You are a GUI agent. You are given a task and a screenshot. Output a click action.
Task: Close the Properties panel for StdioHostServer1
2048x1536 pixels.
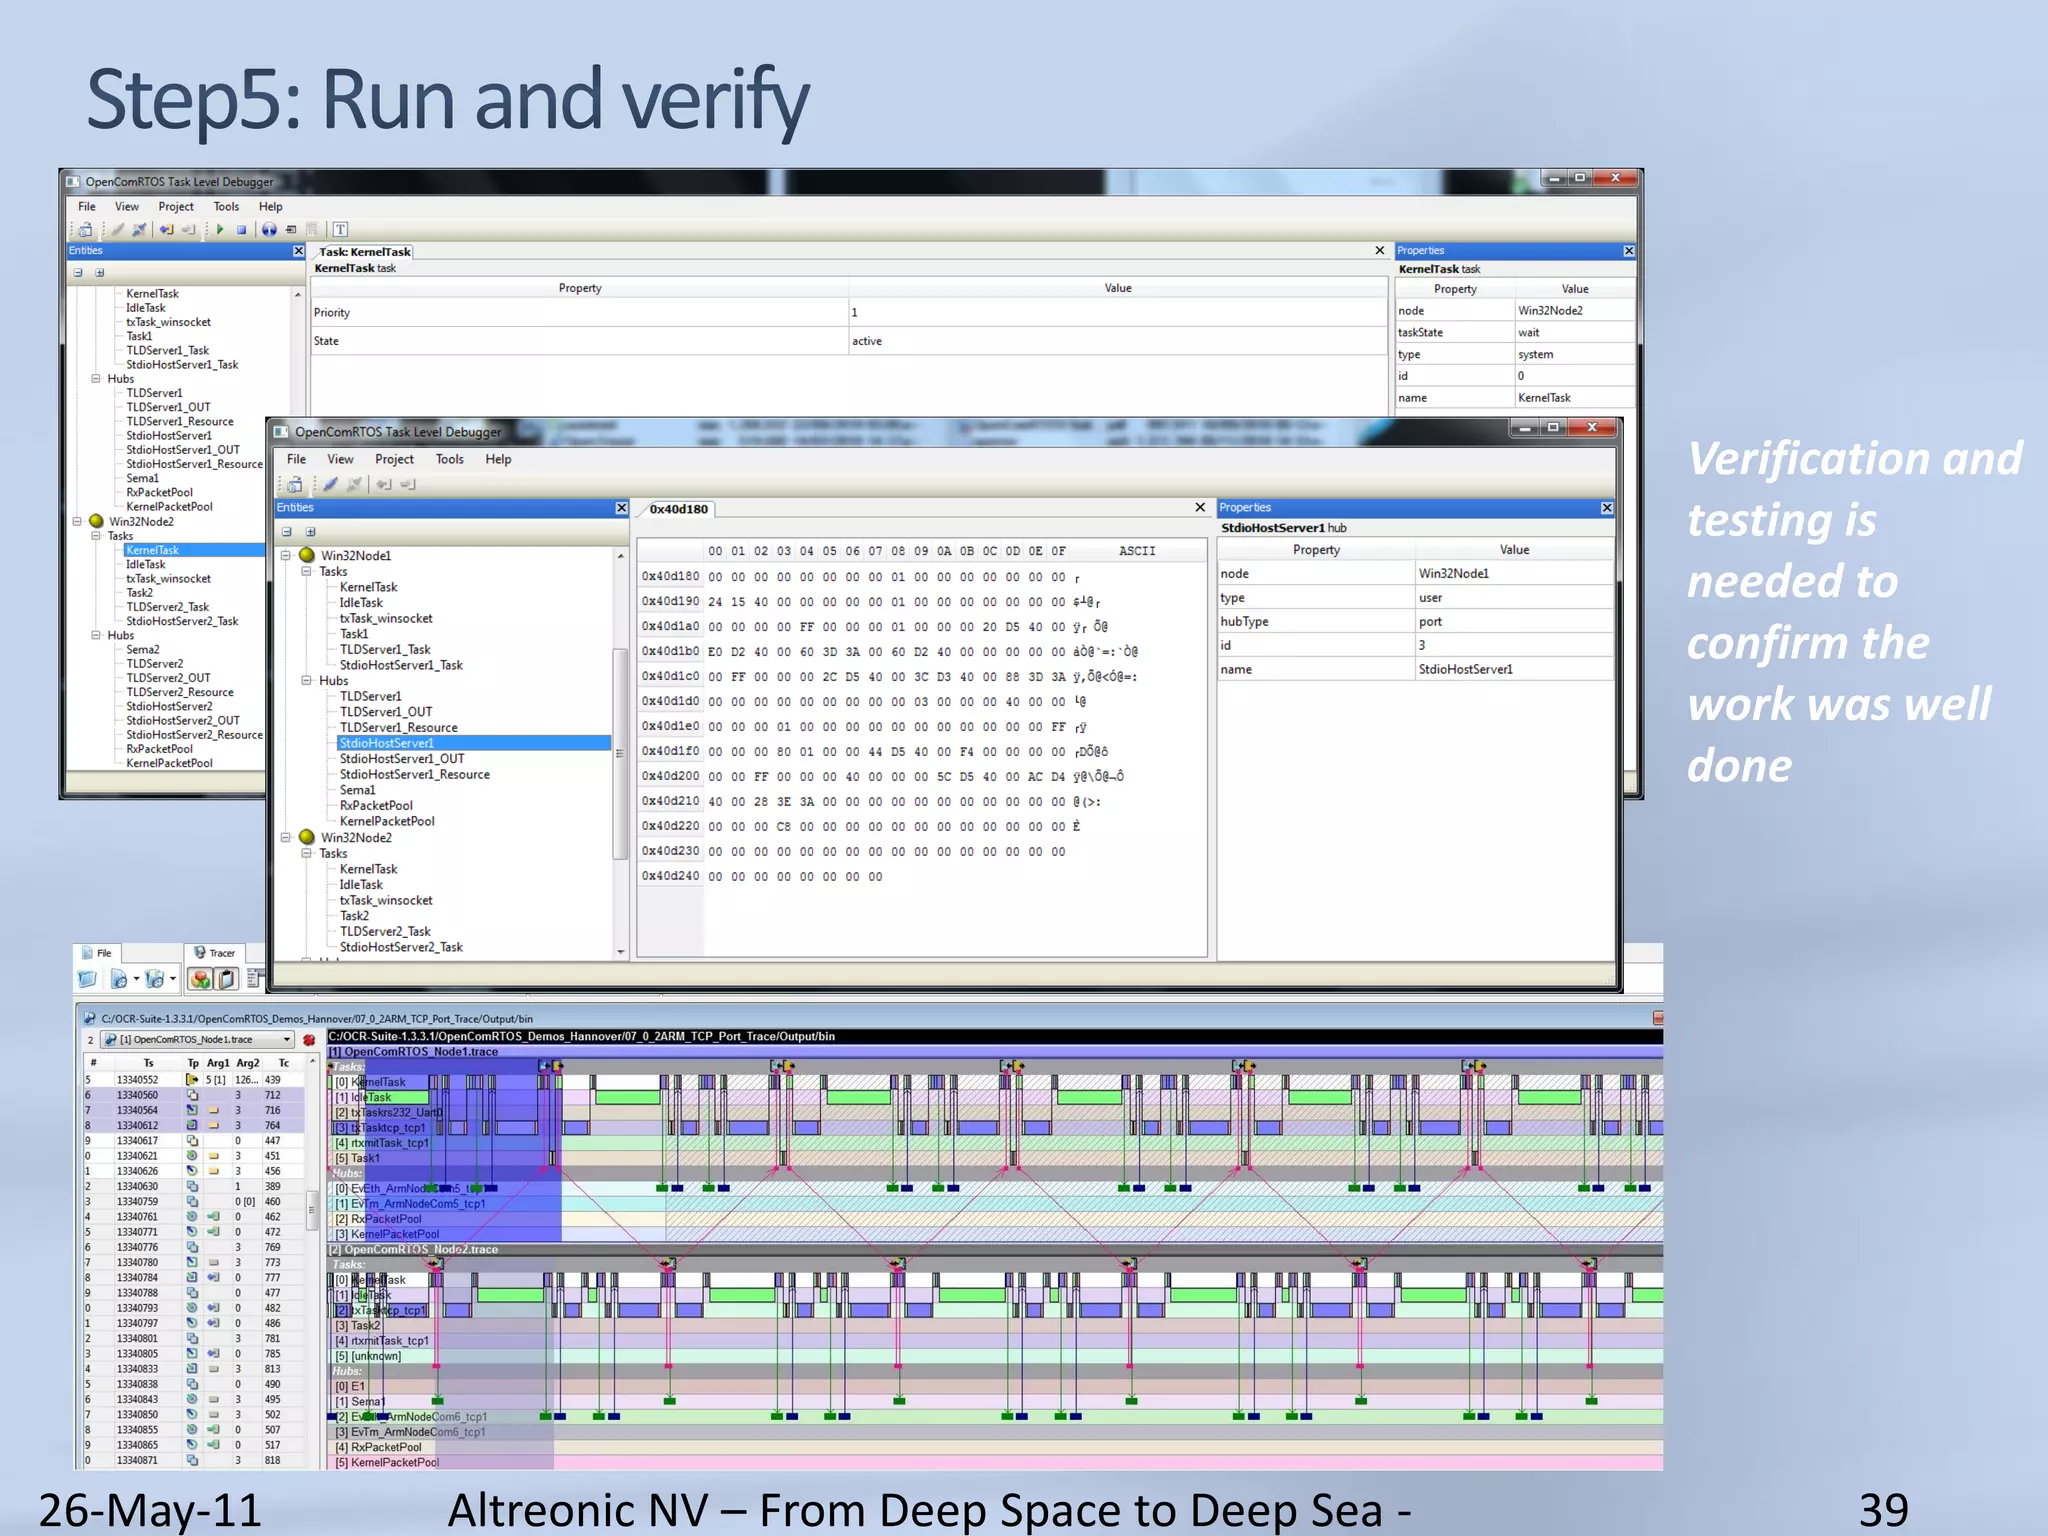(1607, 508)
